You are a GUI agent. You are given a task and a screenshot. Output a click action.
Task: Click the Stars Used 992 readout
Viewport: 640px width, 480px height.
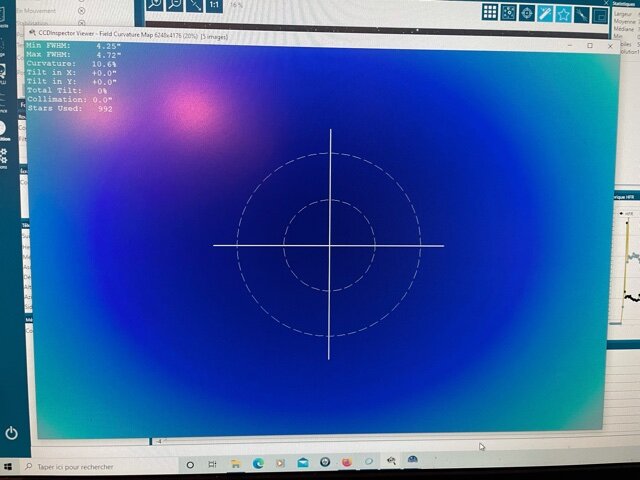[69, 109]
